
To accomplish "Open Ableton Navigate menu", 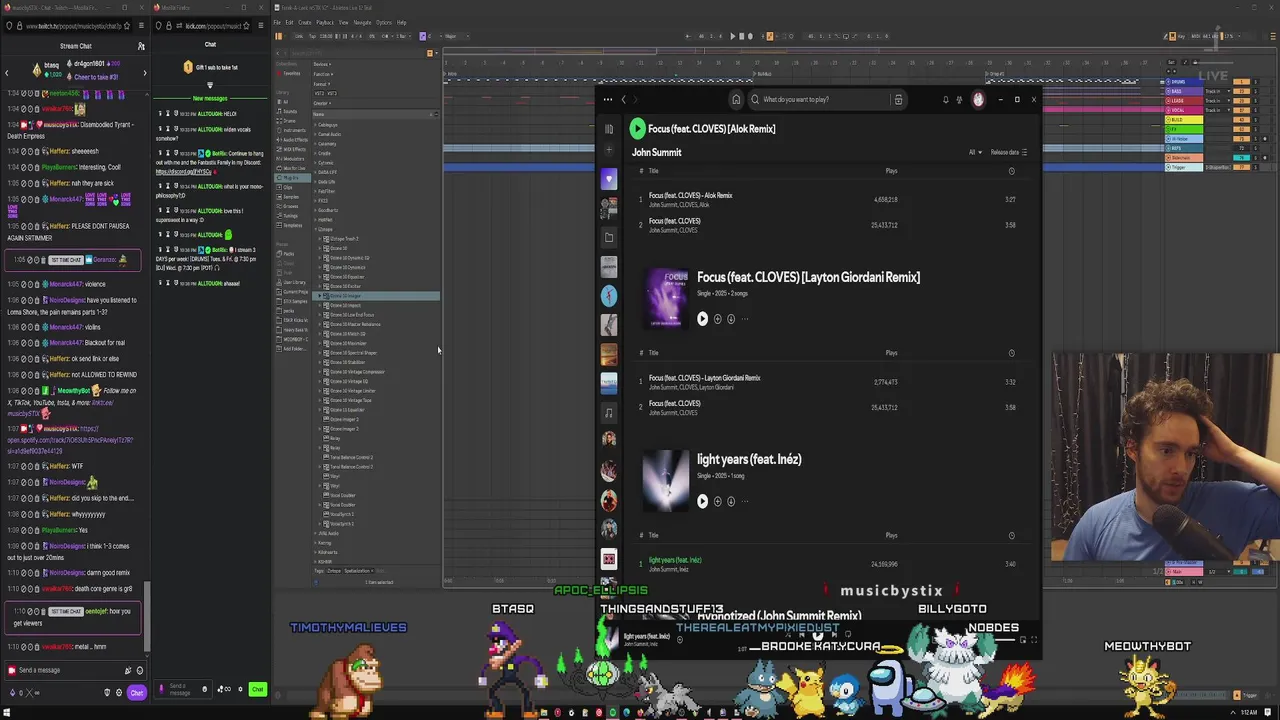I will click(362, 22).
